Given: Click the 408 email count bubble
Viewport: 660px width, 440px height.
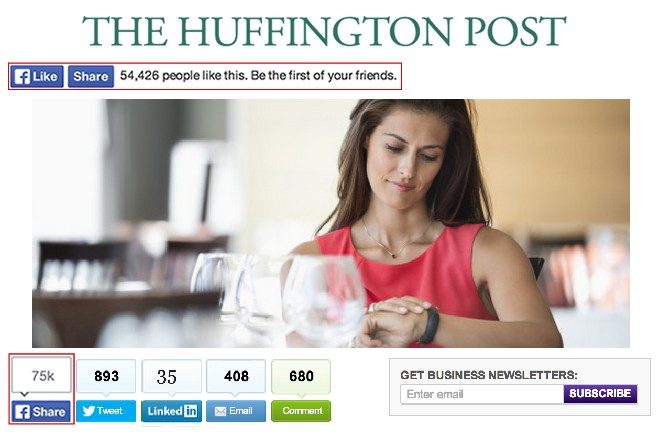Looking at the screenshot, I should coord(236,376).
